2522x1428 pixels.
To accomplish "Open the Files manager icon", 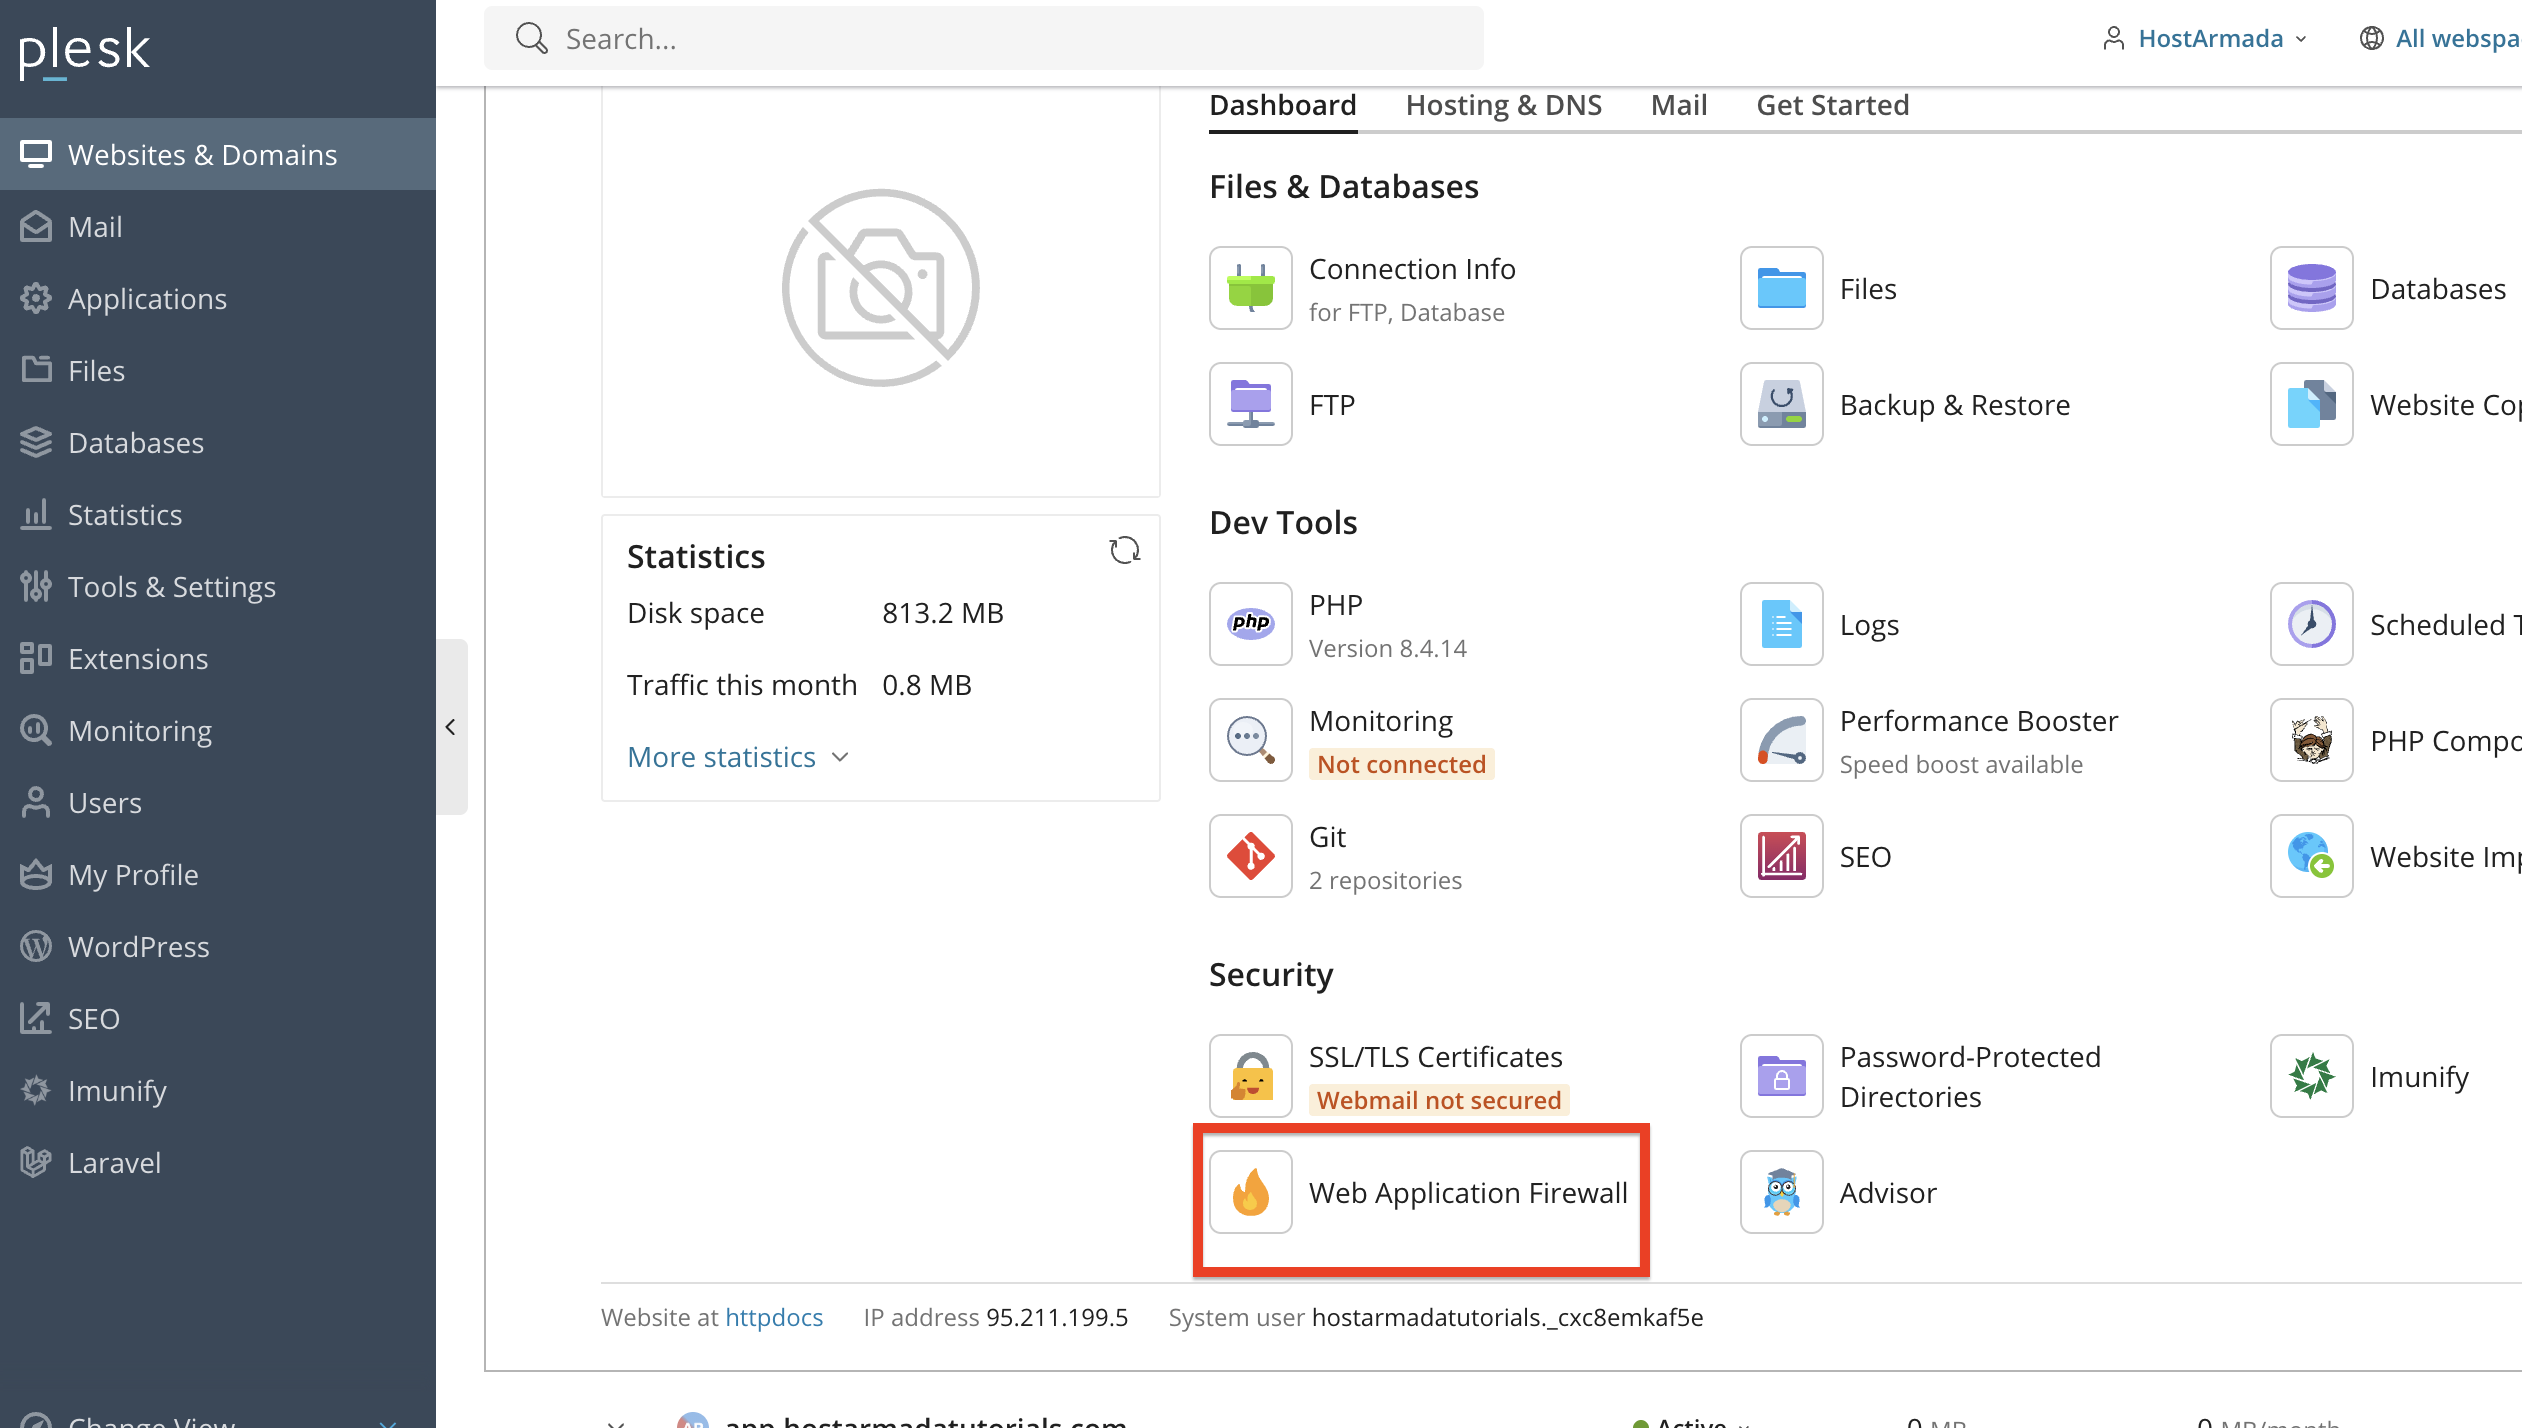I will tap(1781, 288).
